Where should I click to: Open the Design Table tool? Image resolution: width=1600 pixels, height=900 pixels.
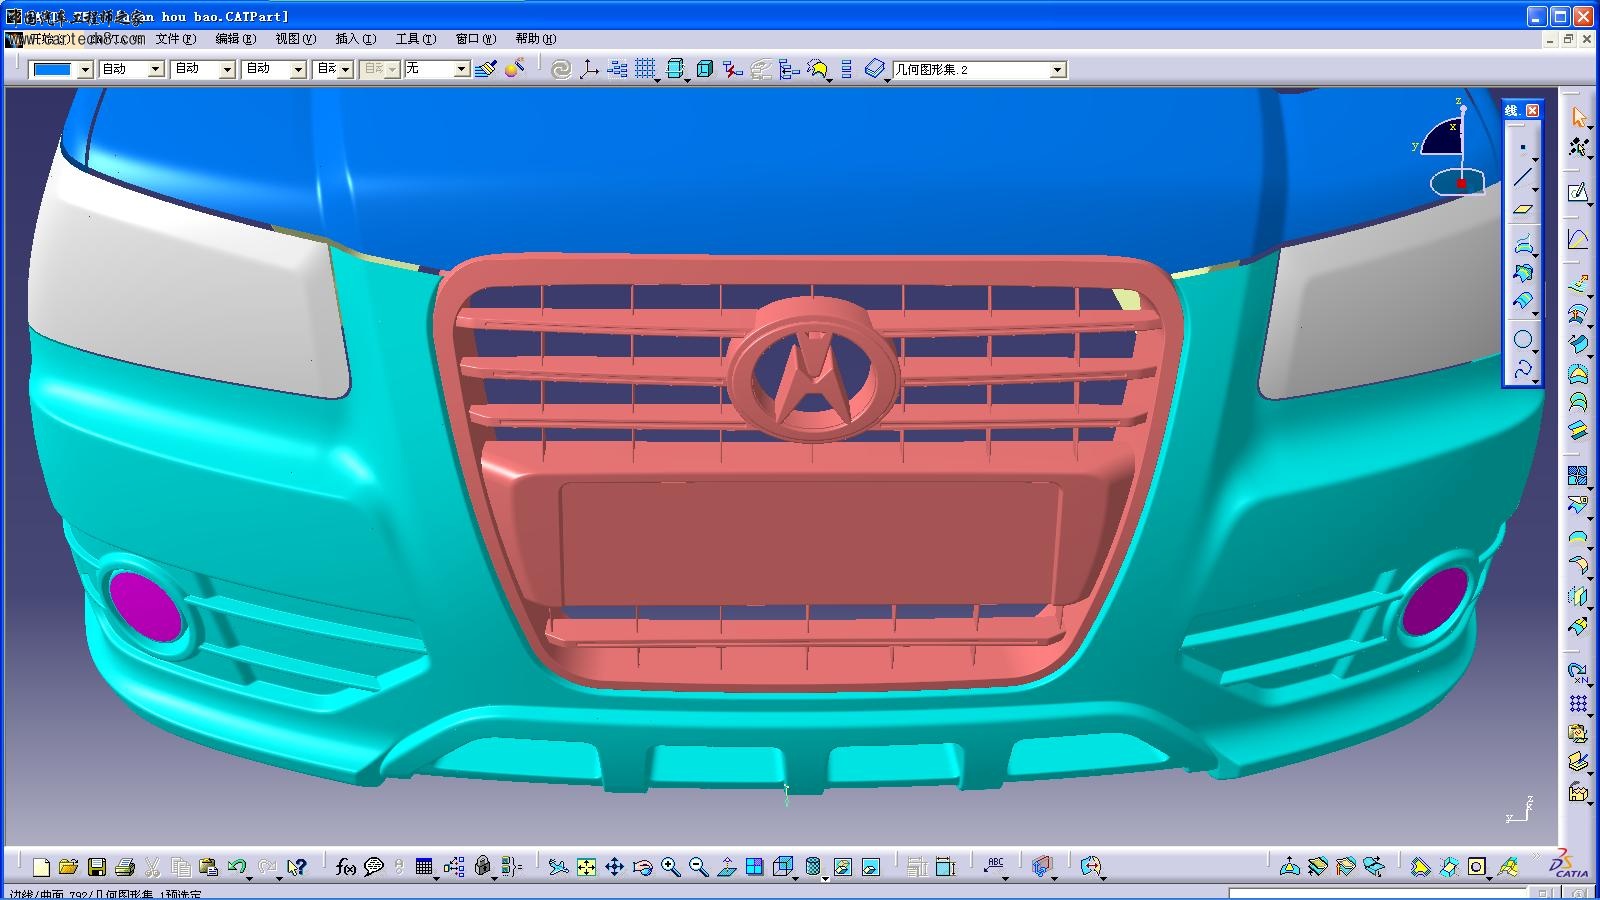pos(424,867)
